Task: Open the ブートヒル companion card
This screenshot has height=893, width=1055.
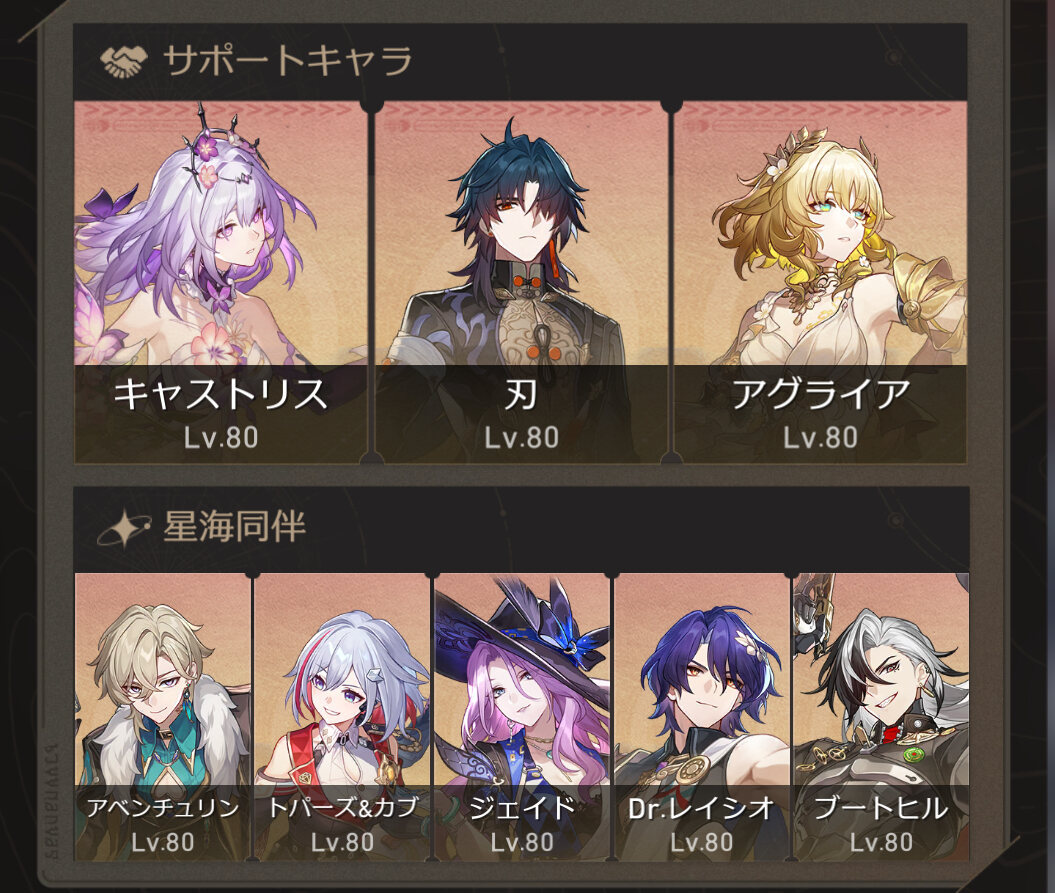Action: click(881, 717)
